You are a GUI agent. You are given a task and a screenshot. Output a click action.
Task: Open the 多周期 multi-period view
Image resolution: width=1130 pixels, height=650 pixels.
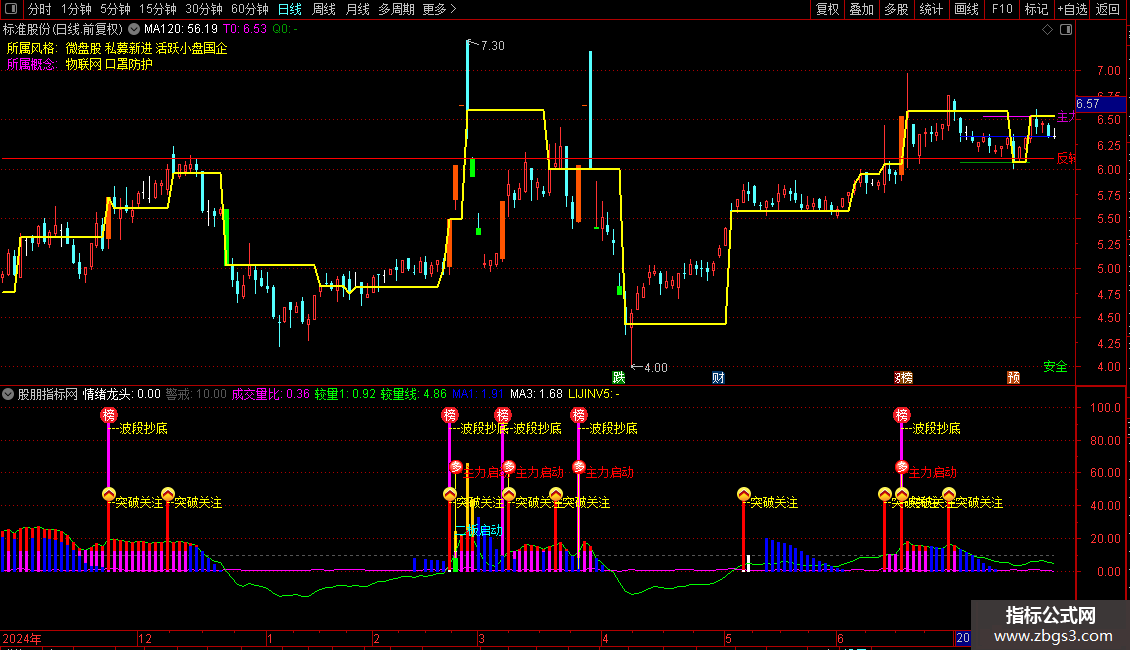396,9
